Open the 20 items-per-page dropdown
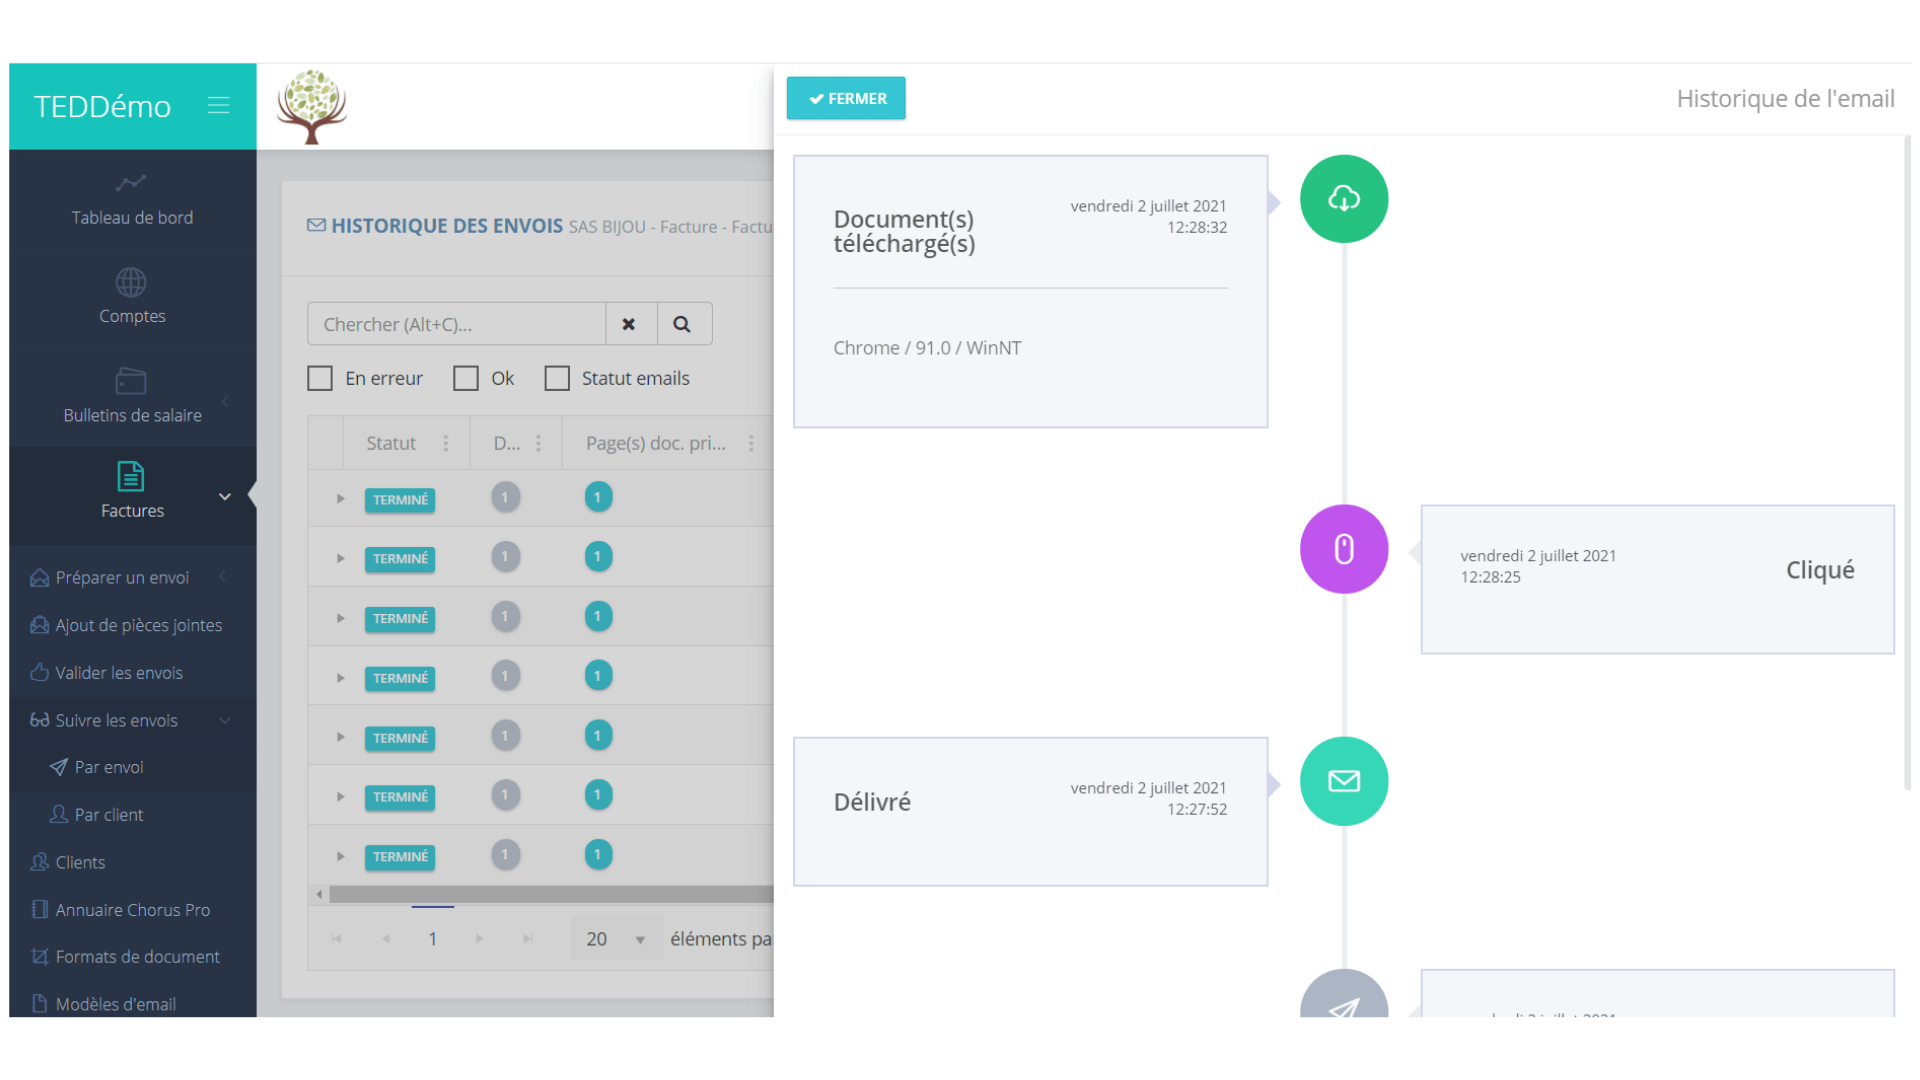 pyautogui.click(x=615, y=938)
